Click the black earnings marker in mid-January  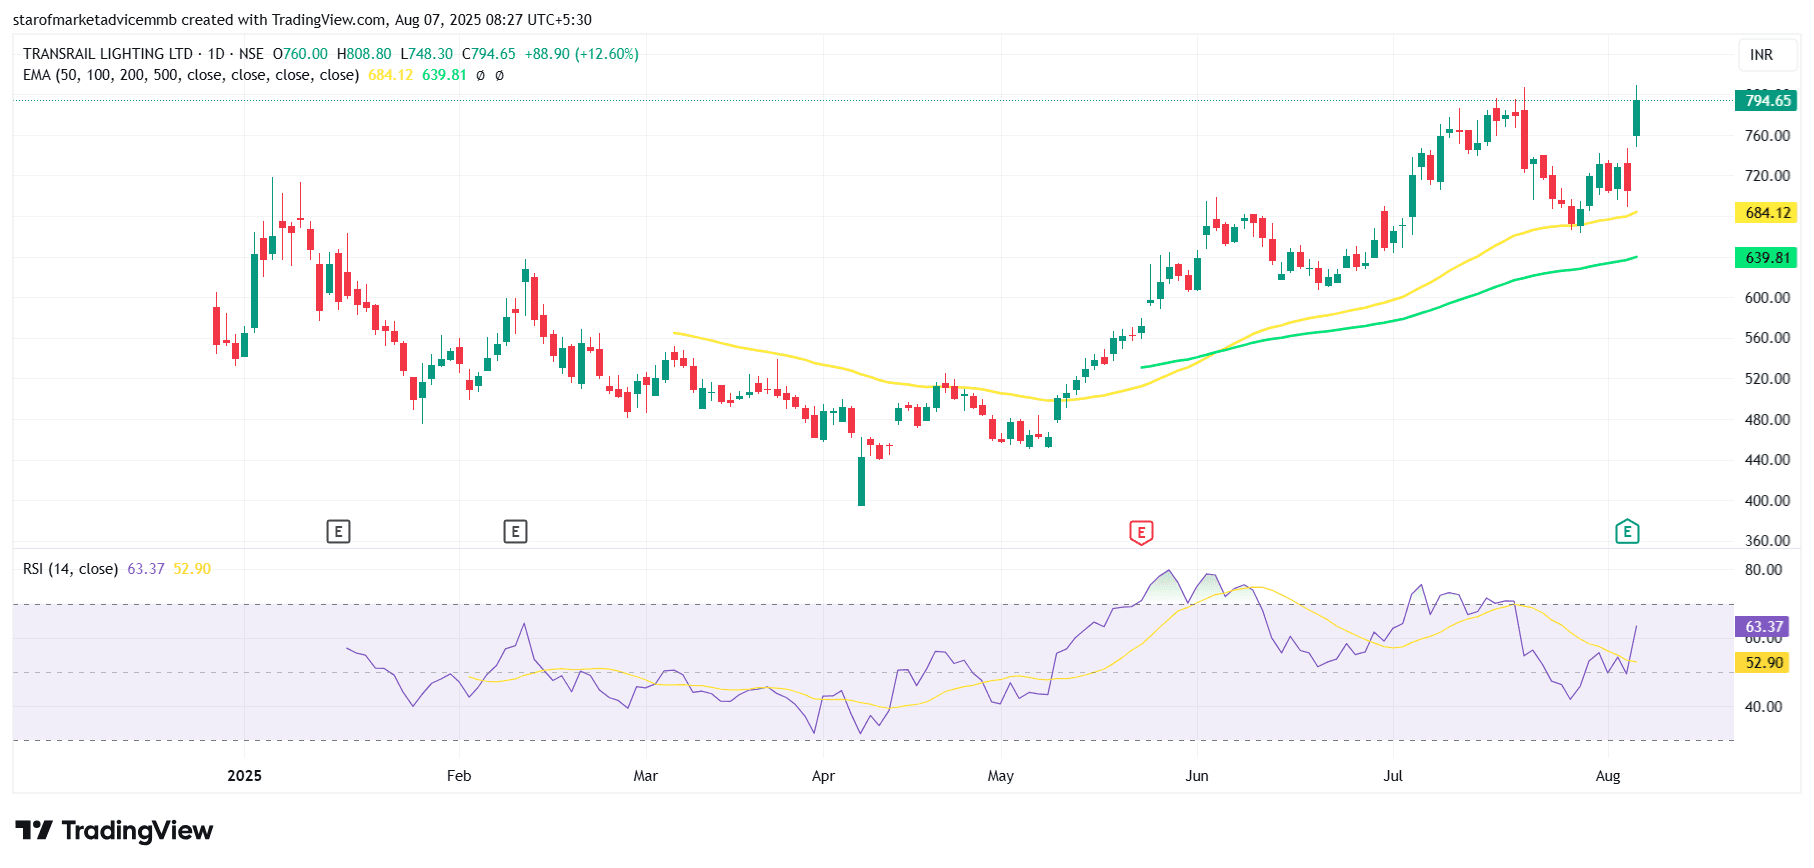[x=338, y=531]
